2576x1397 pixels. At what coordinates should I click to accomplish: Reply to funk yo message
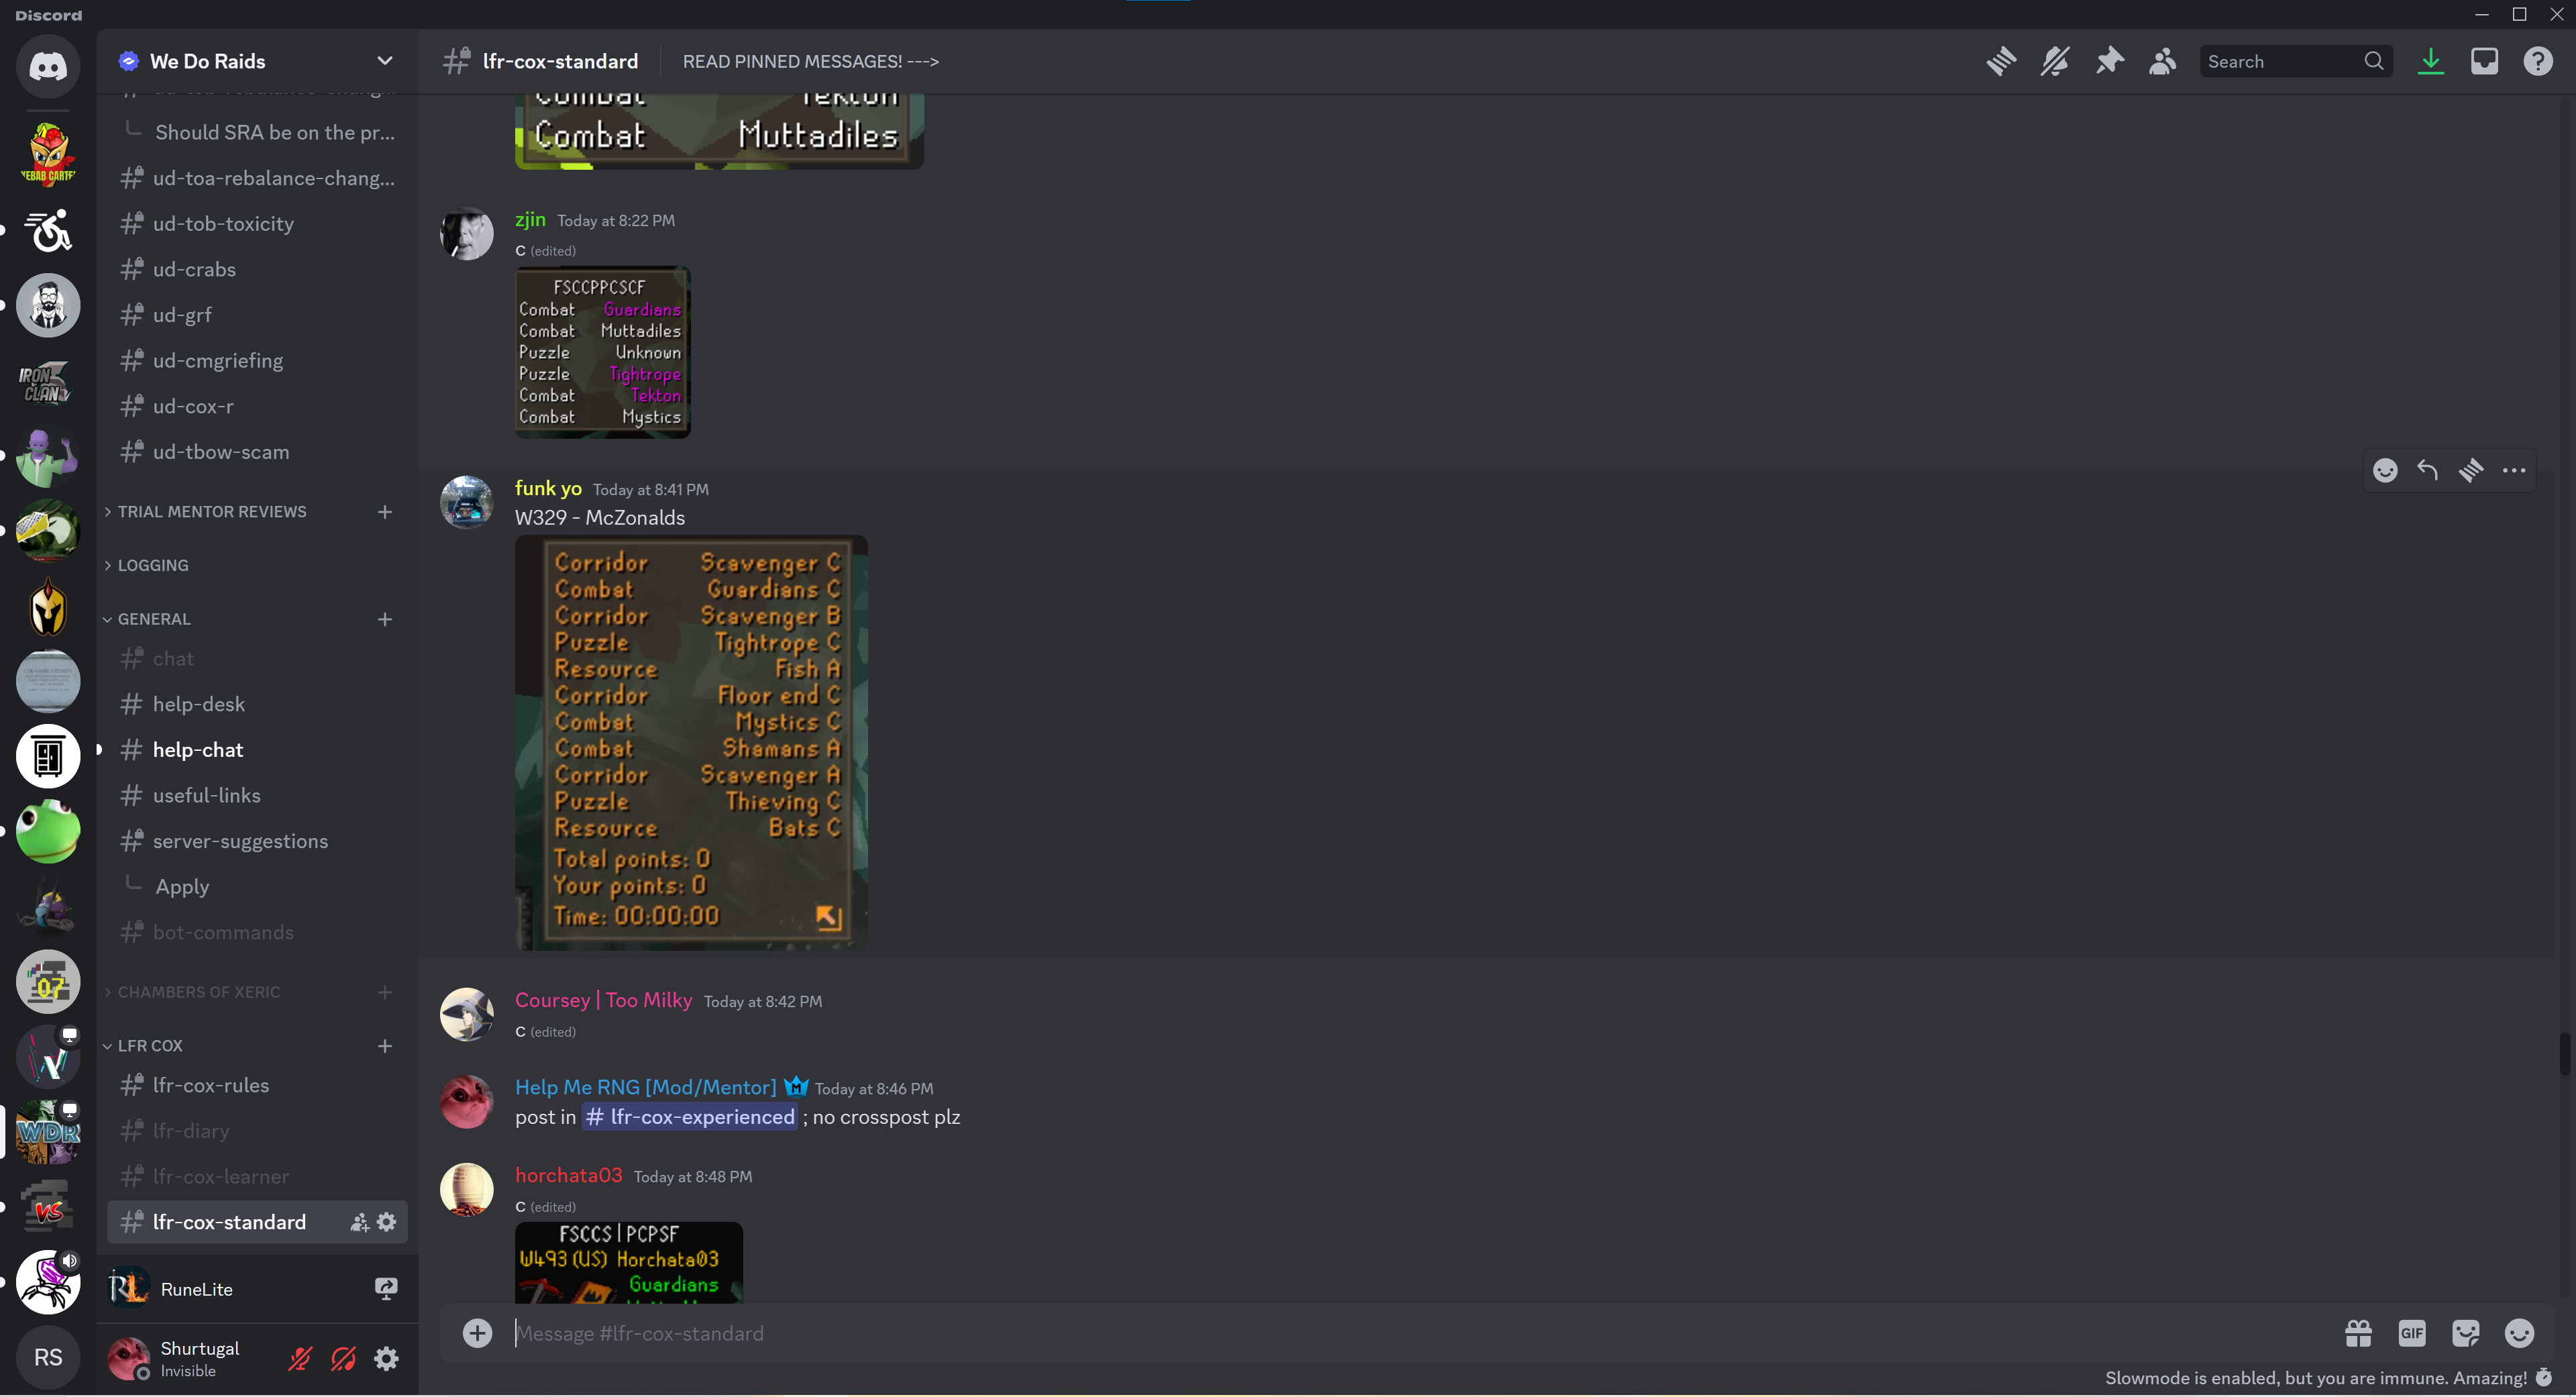click(2427, 470)
